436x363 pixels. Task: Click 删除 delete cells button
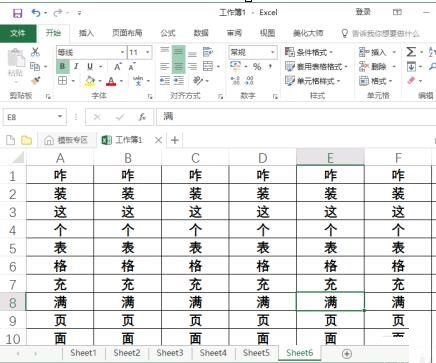tap(373, 67)
